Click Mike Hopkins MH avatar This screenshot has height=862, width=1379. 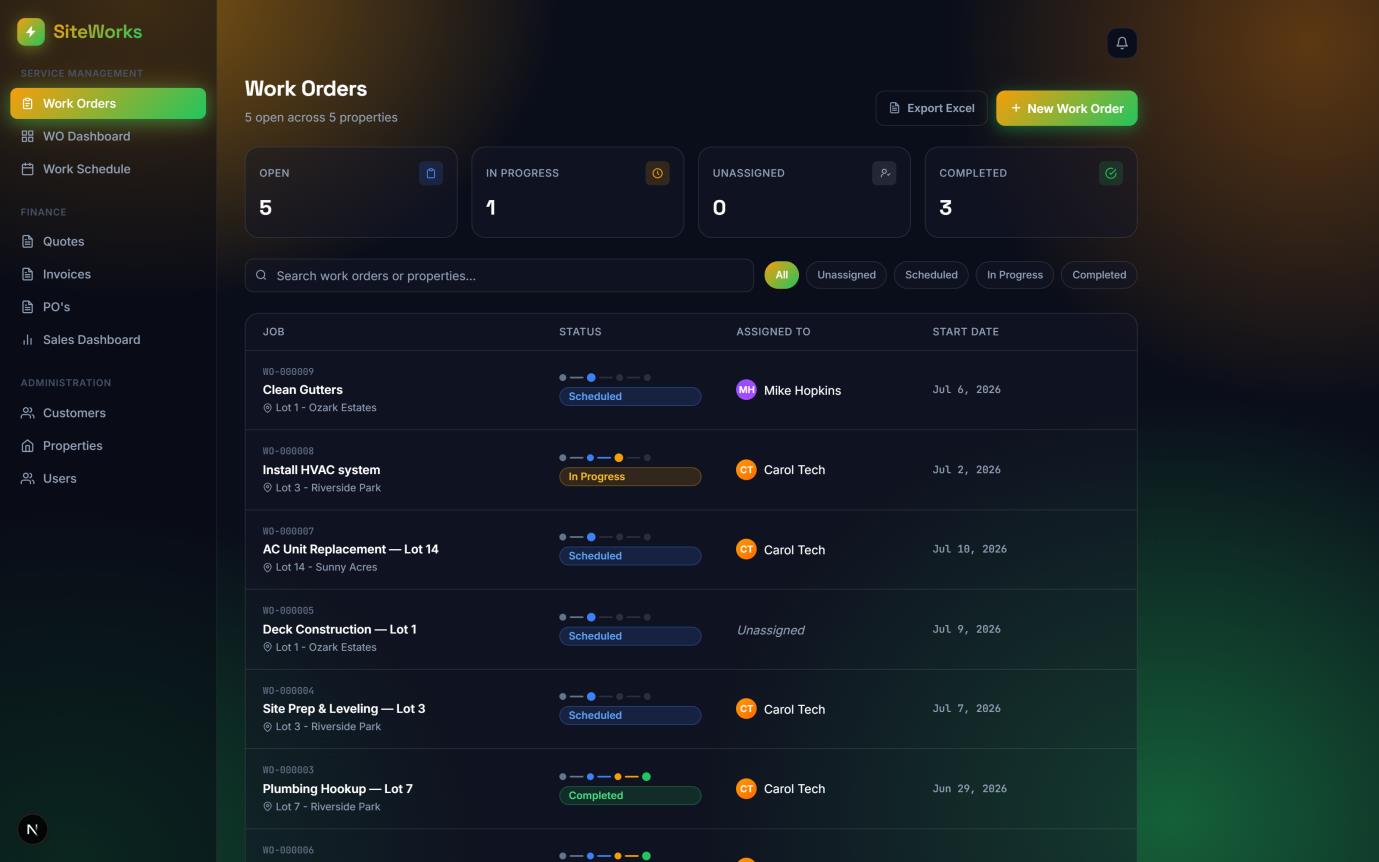point(746,390)
